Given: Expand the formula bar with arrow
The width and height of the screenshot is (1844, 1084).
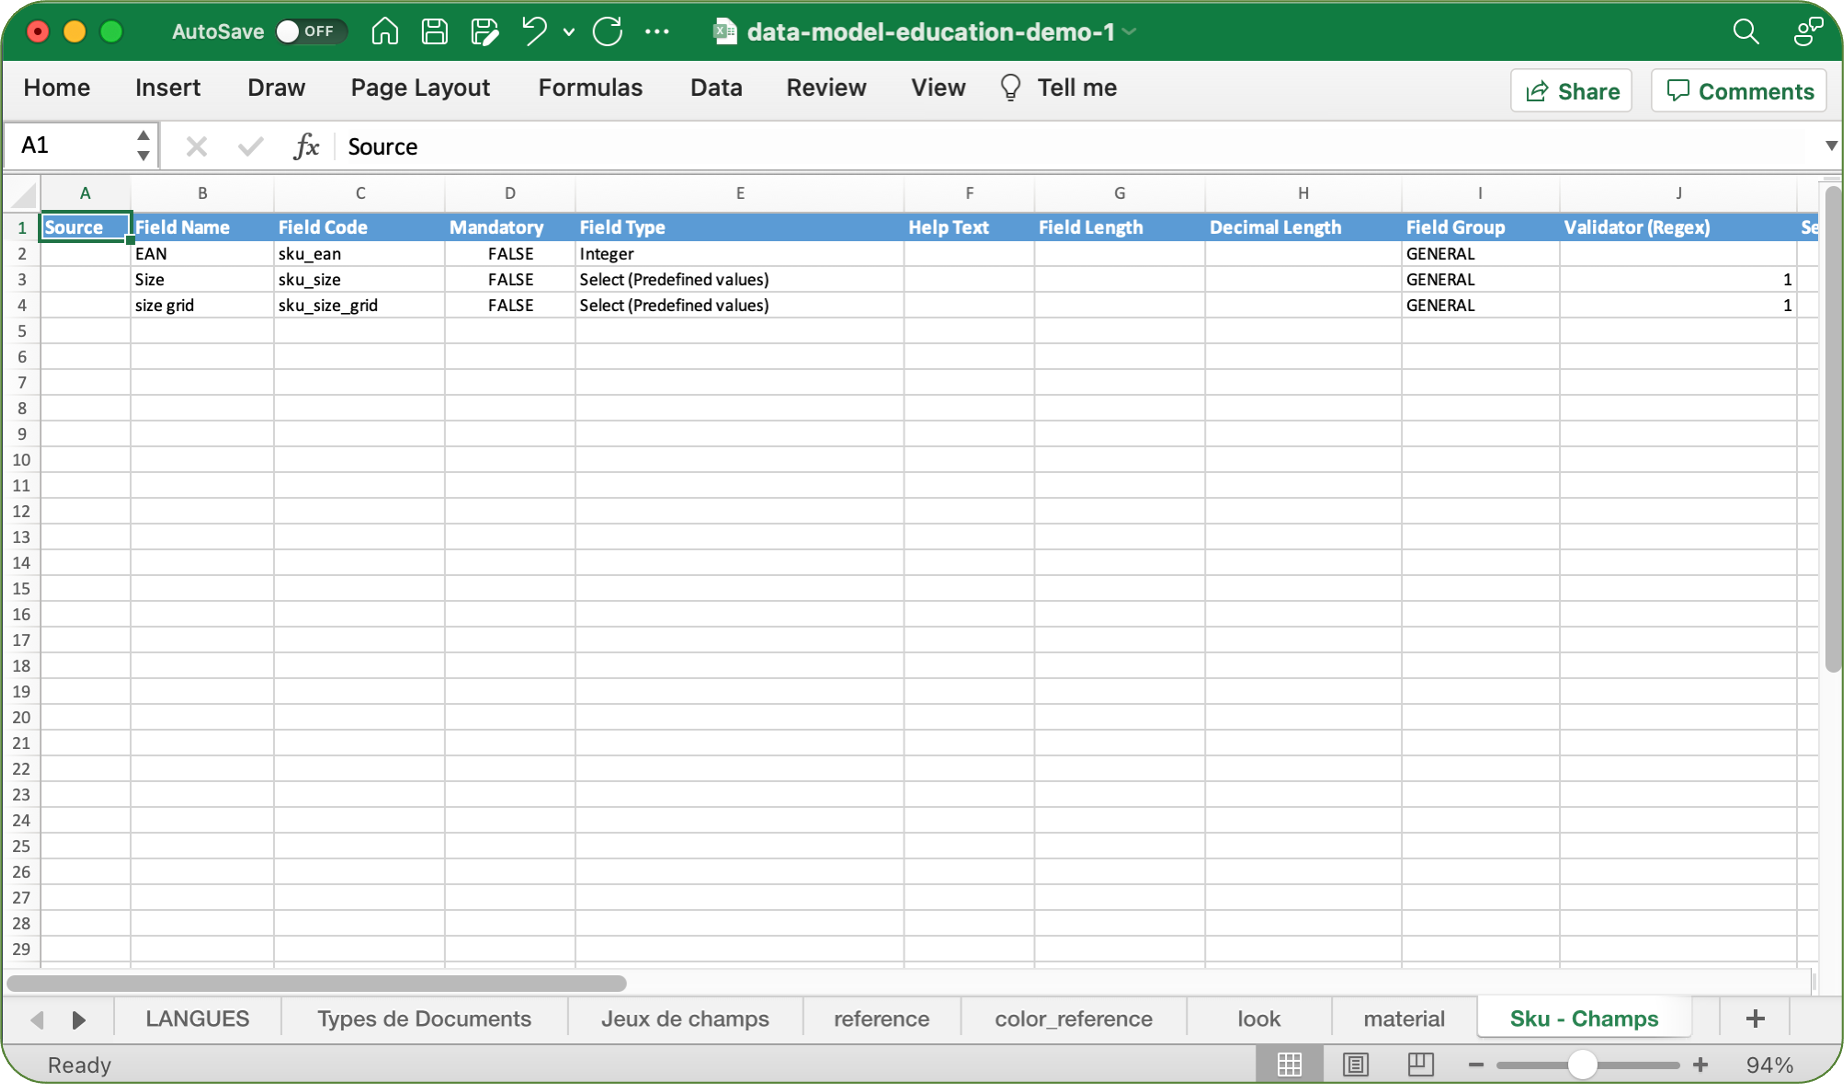Looking at the screenshot, I should point(1831,146).
